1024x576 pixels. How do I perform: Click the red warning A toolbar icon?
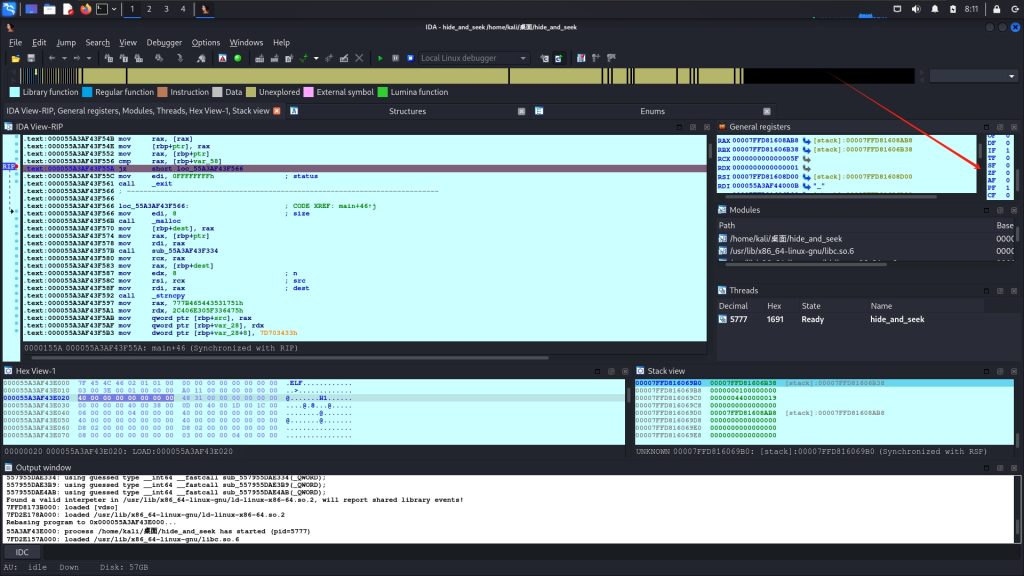coord(223,58)
